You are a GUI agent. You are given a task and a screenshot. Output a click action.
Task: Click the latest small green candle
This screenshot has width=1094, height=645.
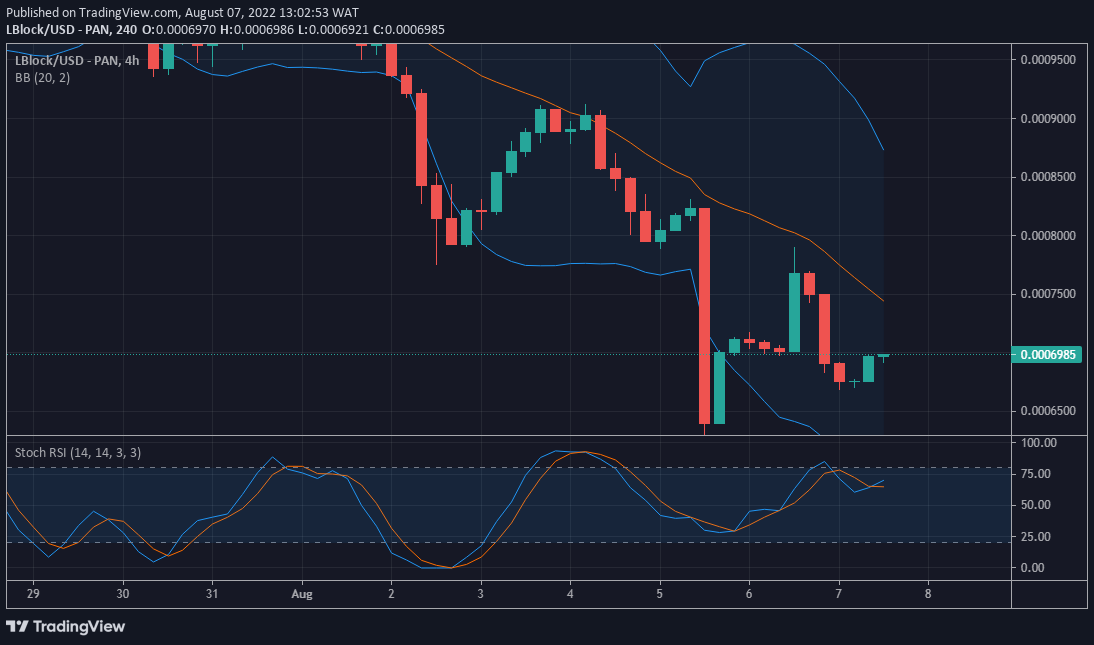883,356
